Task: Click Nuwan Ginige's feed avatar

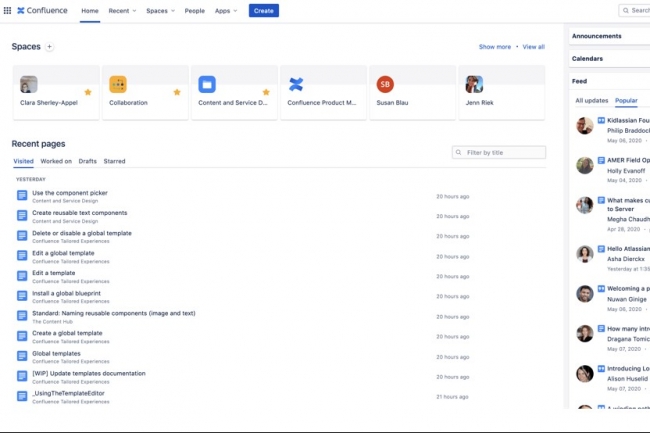Action: (585, 294)
